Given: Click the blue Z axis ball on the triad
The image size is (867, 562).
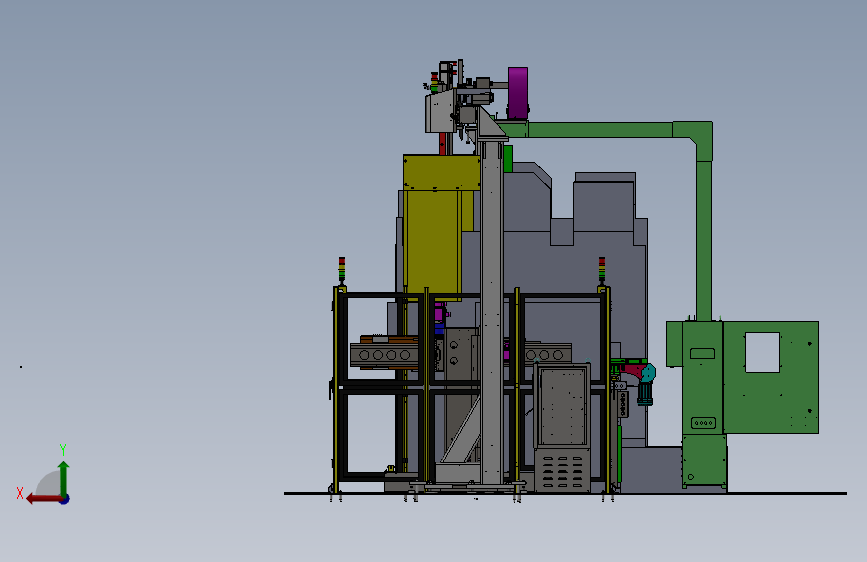Looking at the screenshot, I should click(x=65, y=499).
